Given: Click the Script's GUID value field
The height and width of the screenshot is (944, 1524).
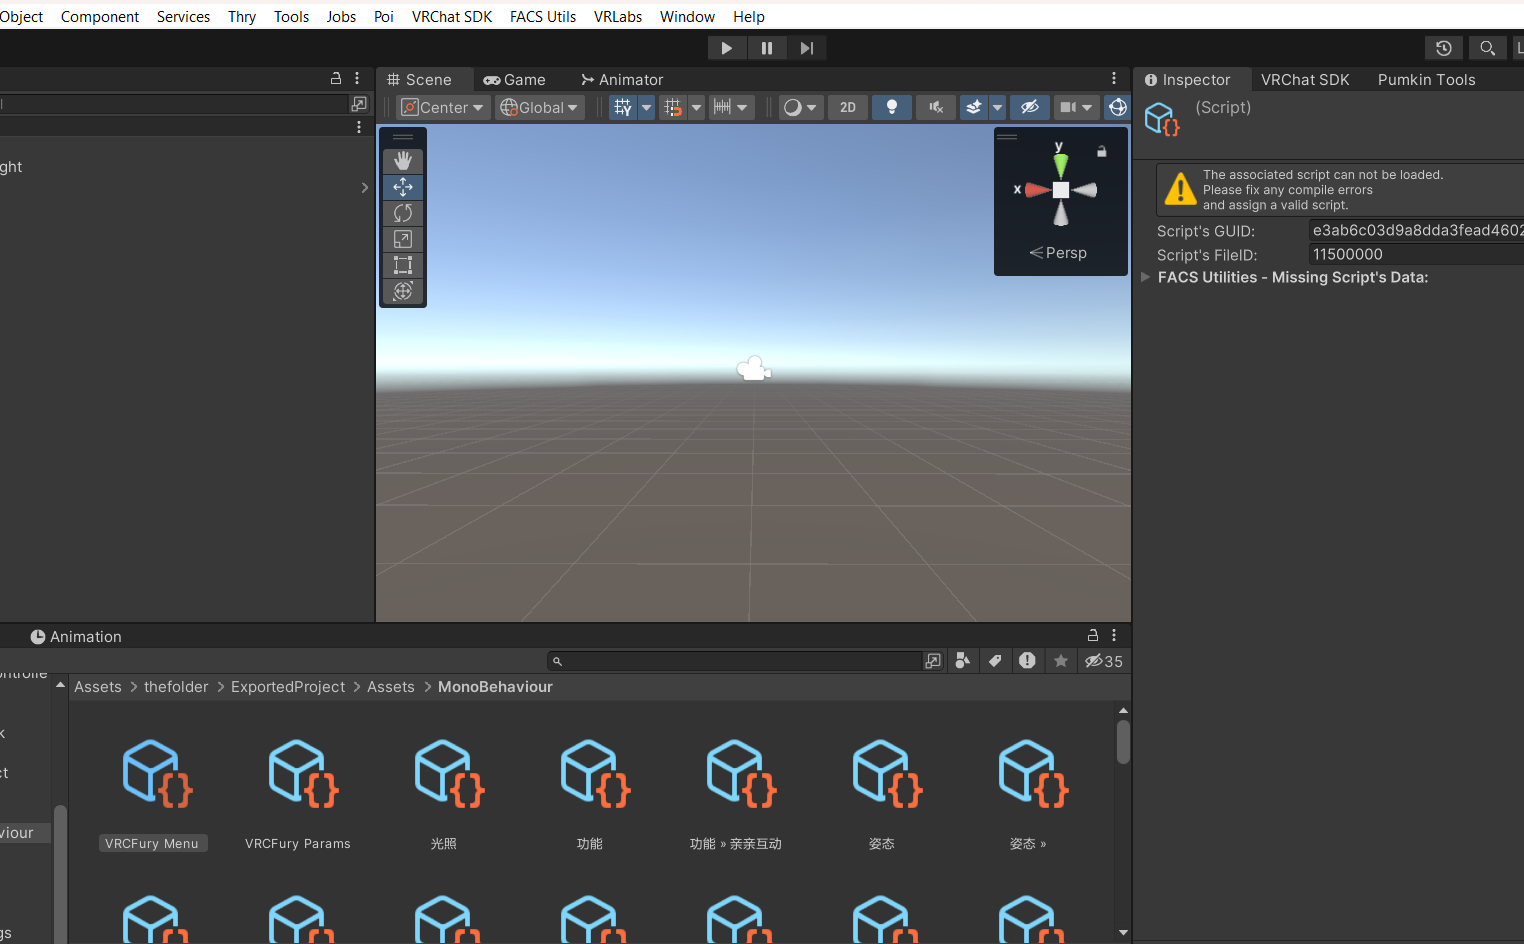Looking at the screenshot, I should tap(1416, 230).
